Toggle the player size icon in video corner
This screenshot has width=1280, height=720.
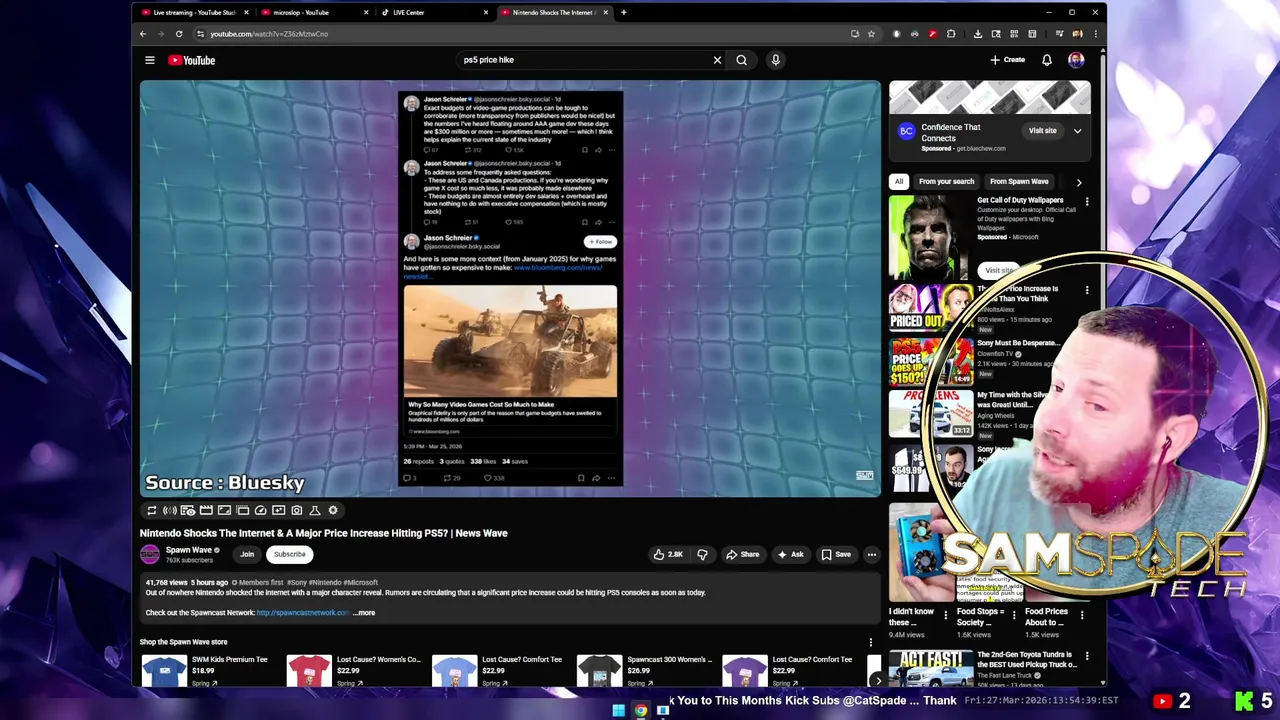[x=864, y=475]
